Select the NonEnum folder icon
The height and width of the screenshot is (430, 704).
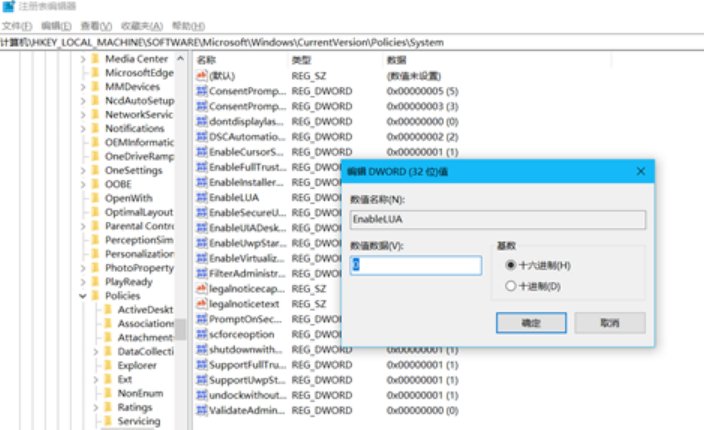108,393
